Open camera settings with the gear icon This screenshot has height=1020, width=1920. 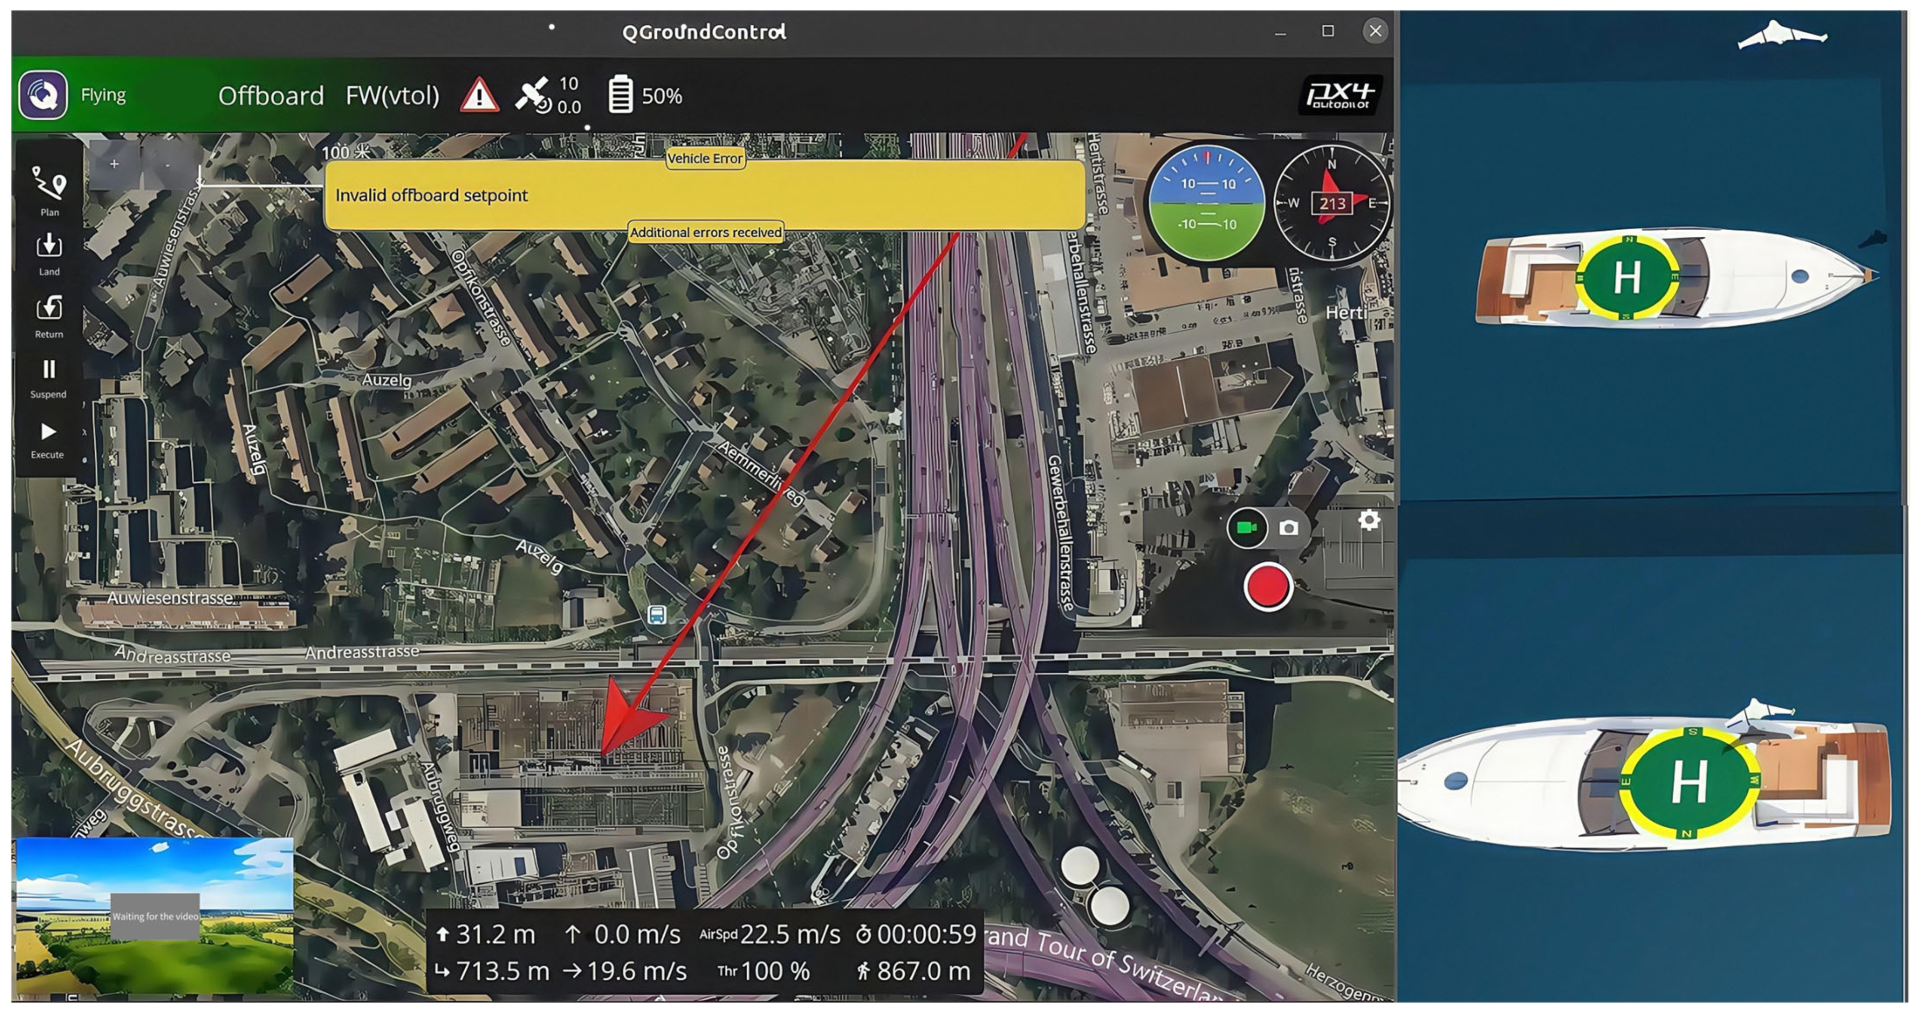tap(1370, 521)
